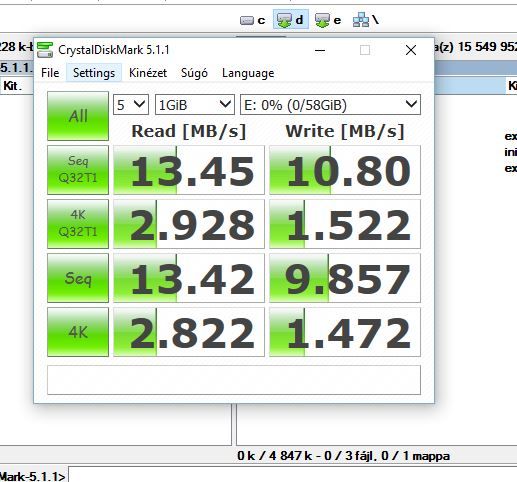Open the Settings menu

[x=94, y=73]
